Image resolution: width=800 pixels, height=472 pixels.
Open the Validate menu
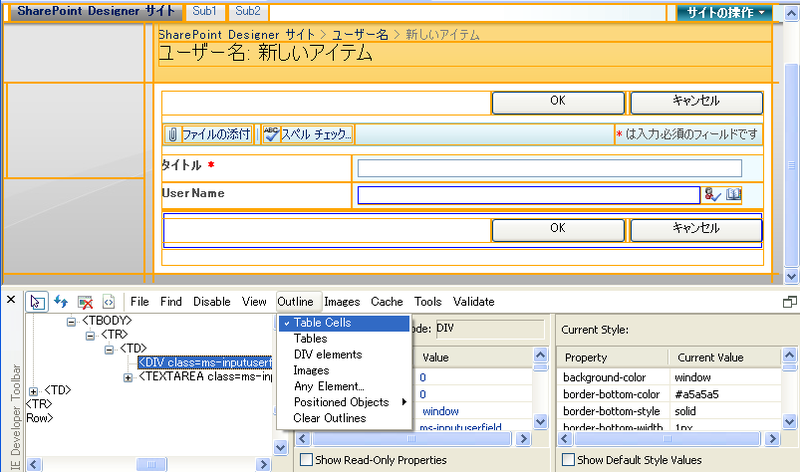[473, 302]
